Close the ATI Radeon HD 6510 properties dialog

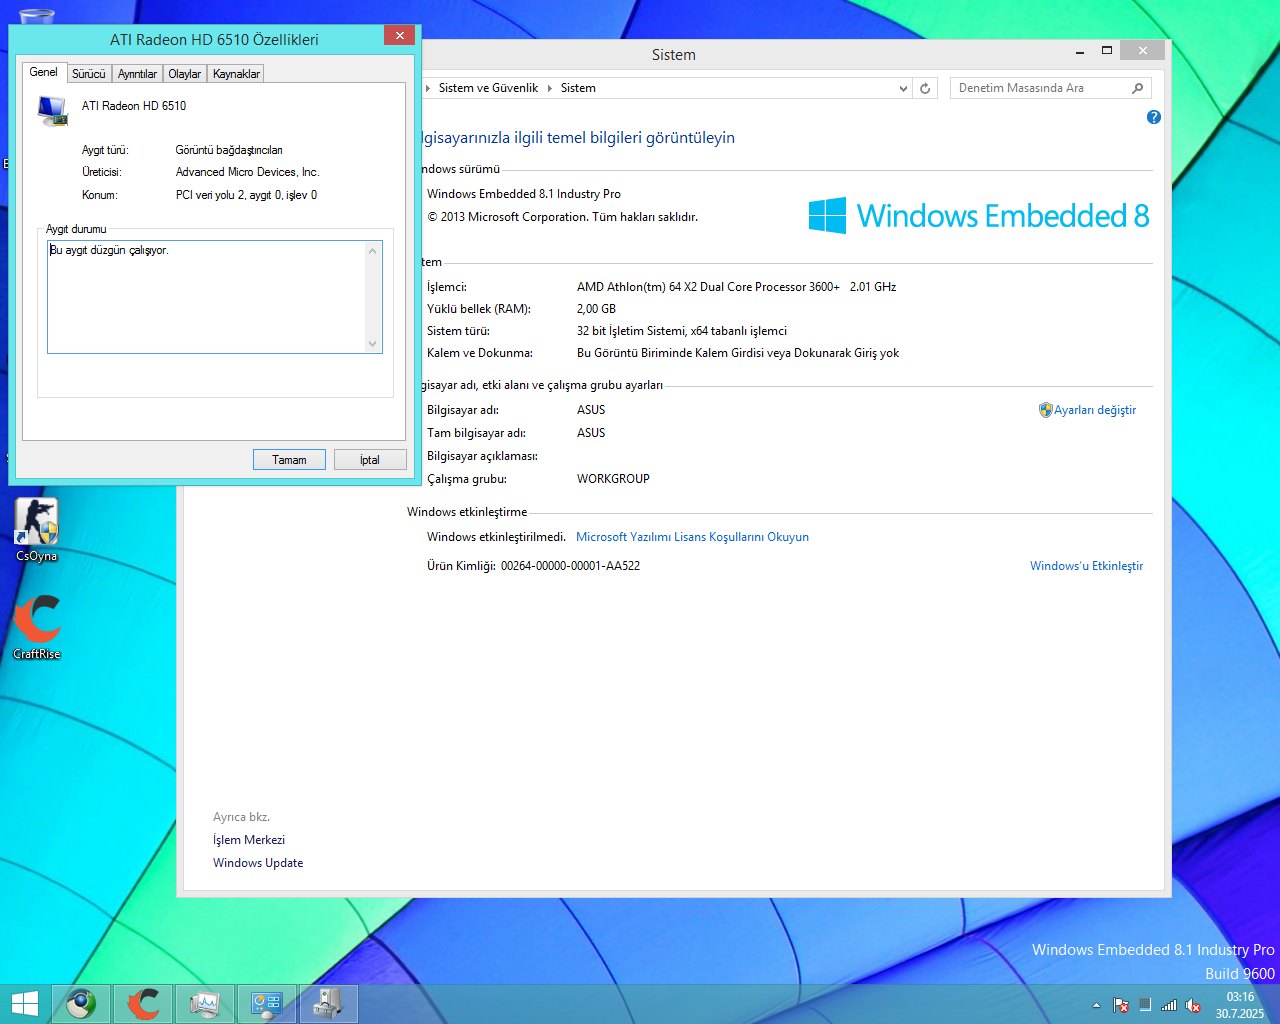click(x=399, y=36)
